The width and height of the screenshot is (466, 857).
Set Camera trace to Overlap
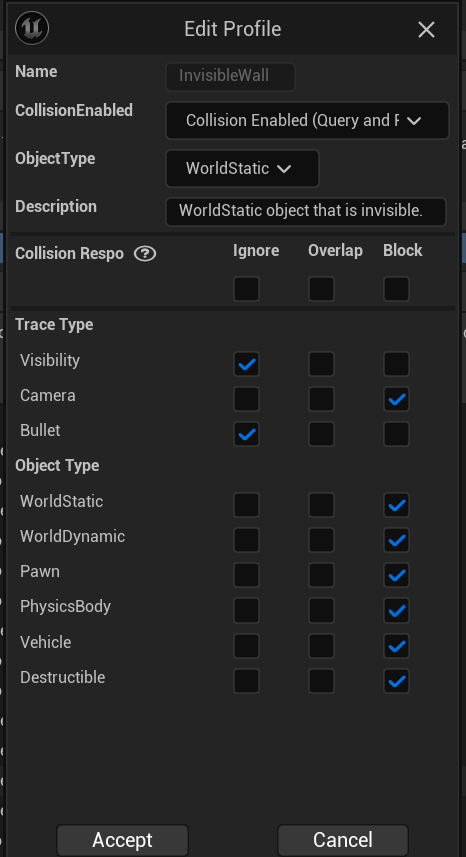click(321, 399)
